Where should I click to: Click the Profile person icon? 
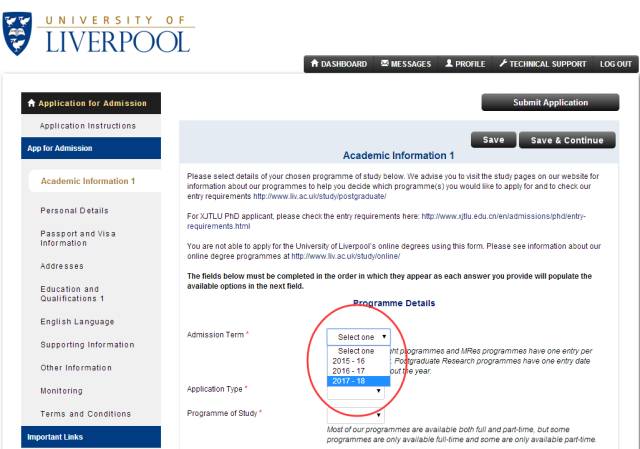coord(449,63)
